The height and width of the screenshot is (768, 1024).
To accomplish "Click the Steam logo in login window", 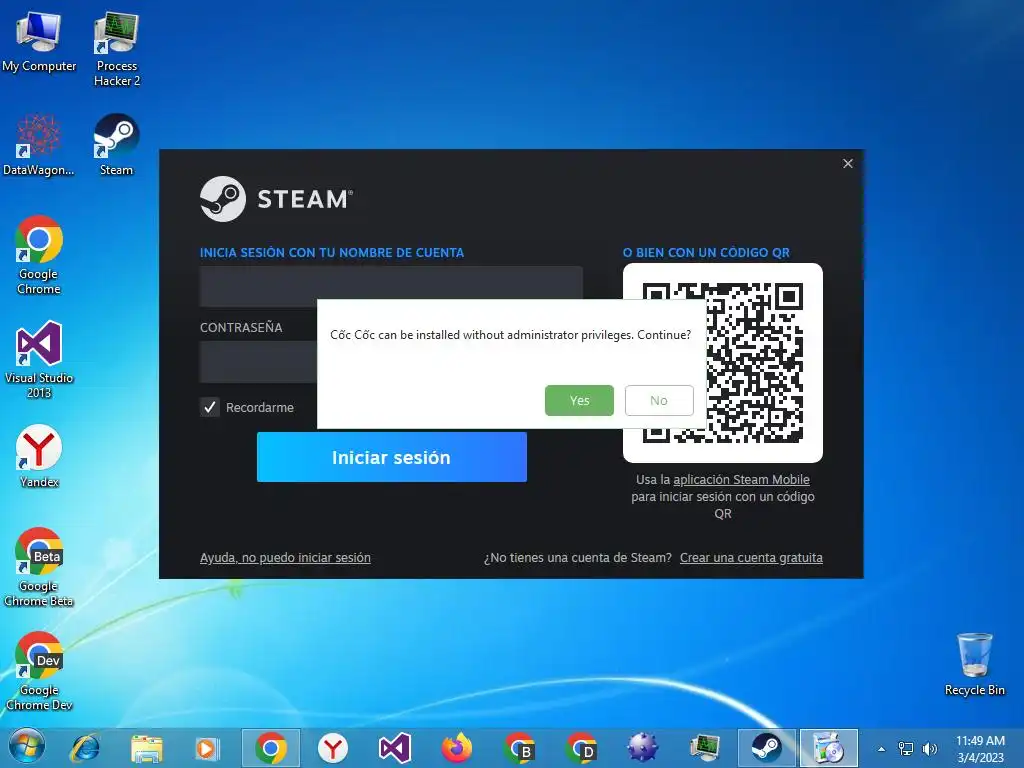I will point(276,199).
